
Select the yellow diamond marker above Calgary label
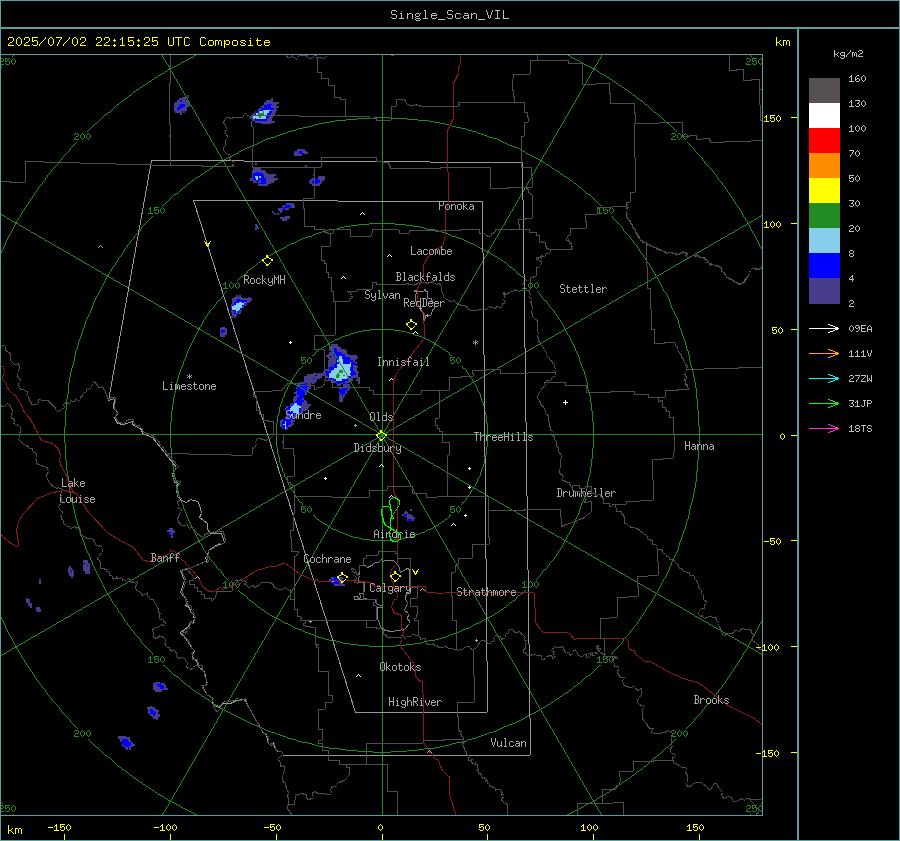coord(395,576)
